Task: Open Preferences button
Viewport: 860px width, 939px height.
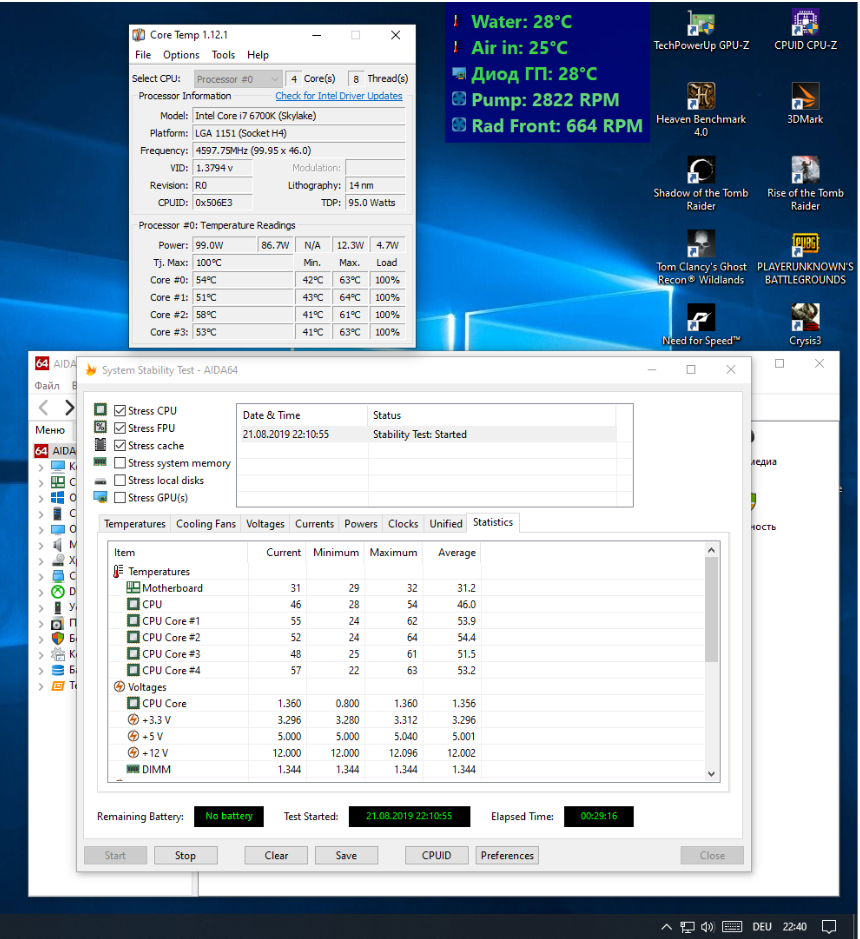Action: [507, 855]
